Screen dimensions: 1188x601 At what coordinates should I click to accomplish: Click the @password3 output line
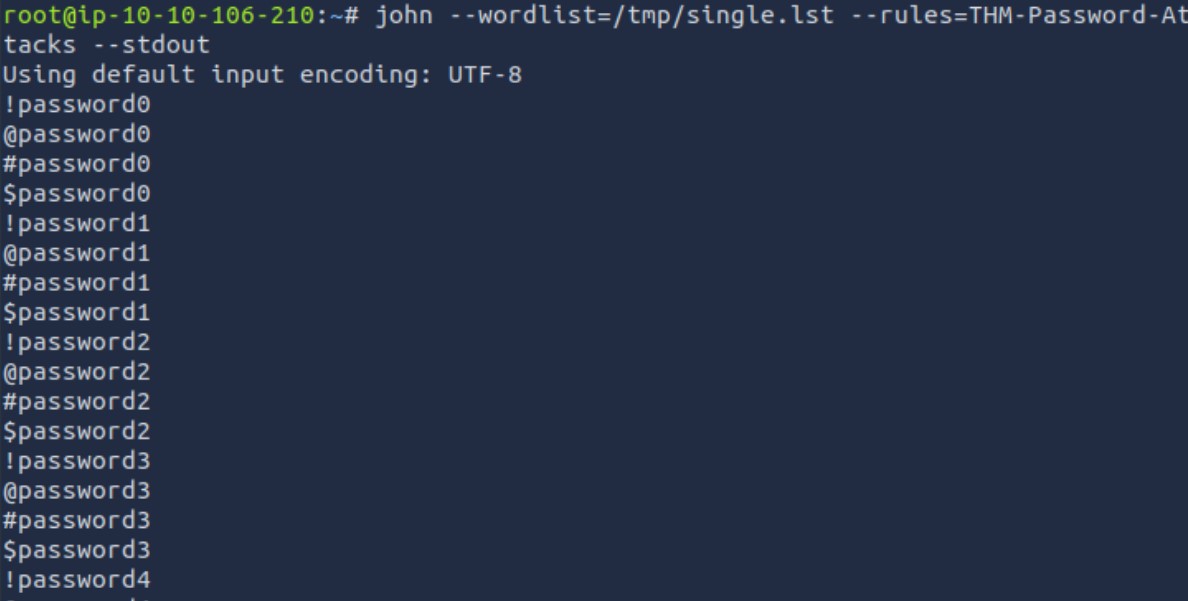tap(77, 491)
